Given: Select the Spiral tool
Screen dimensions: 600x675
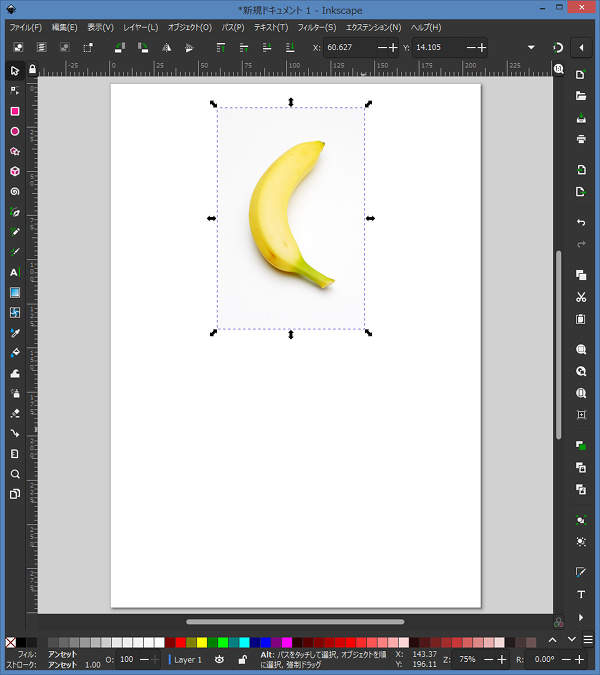Looking at the screenshot, I should [15, 192].
